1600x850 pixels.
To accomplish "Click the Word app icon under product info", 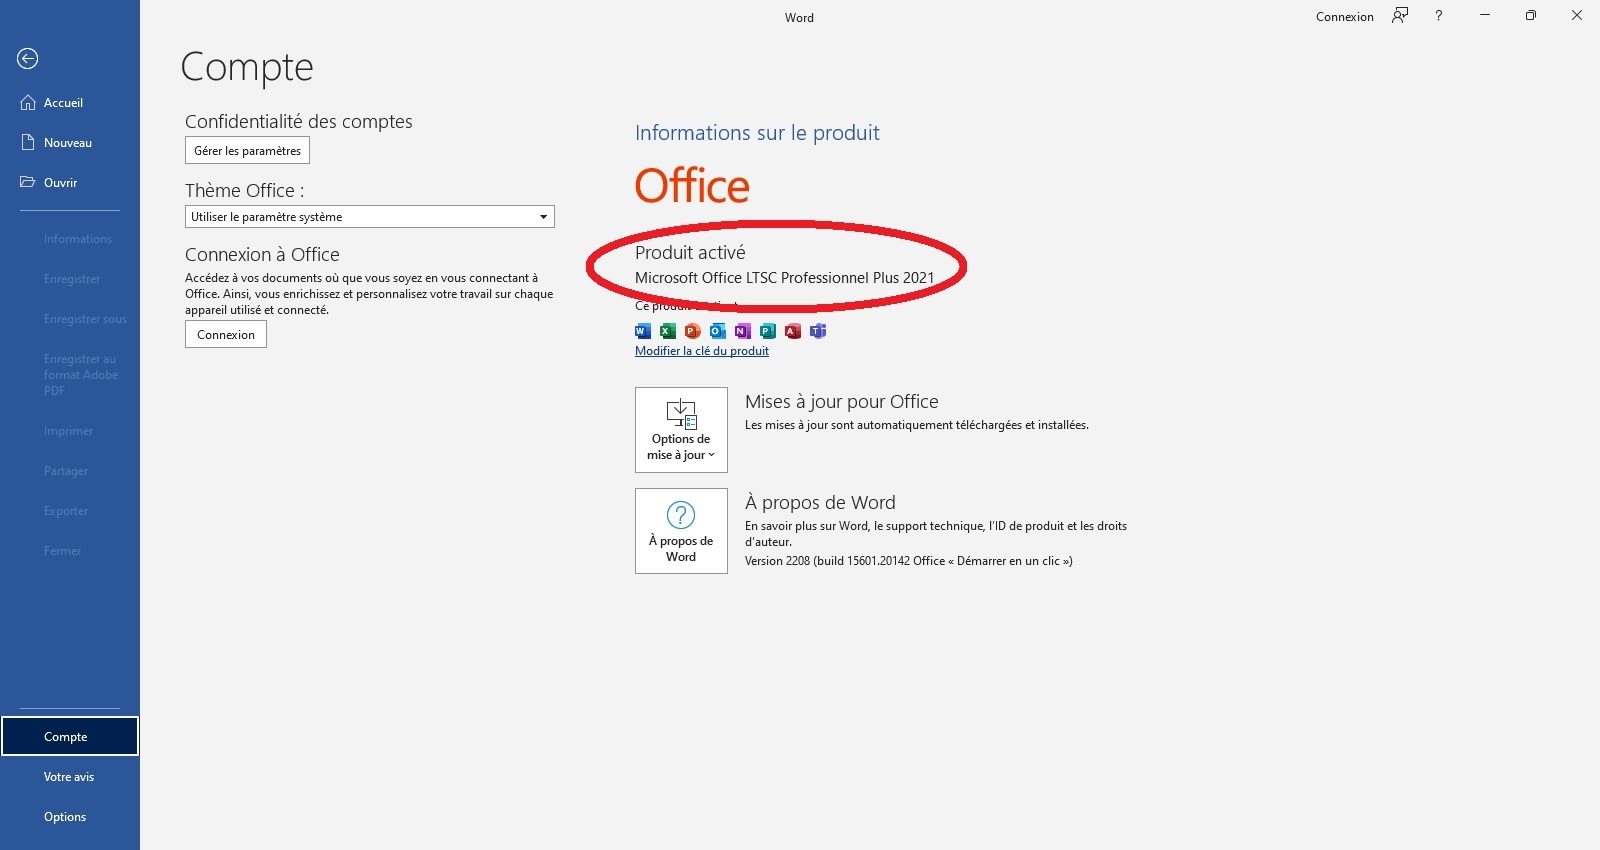I will 643,331.
